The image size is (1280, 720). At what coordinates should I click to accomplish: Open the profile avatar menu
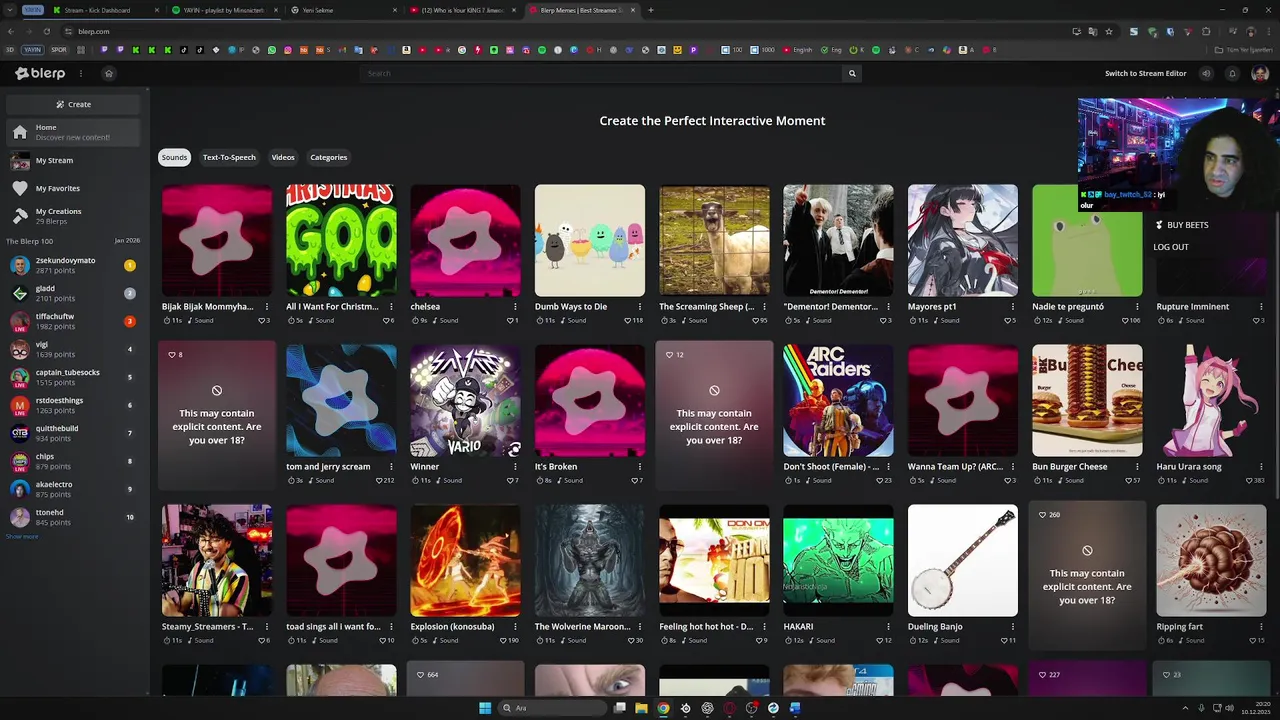(1260, 73)
